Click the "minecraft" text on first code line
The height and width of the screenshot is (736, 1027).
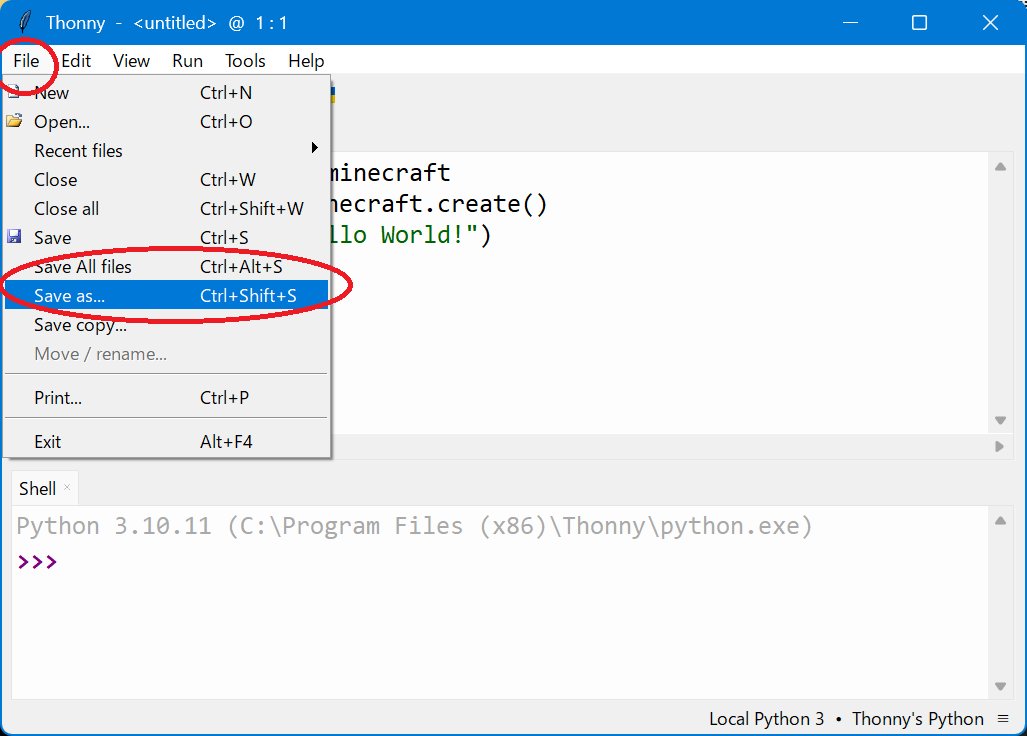coord(390,173)
